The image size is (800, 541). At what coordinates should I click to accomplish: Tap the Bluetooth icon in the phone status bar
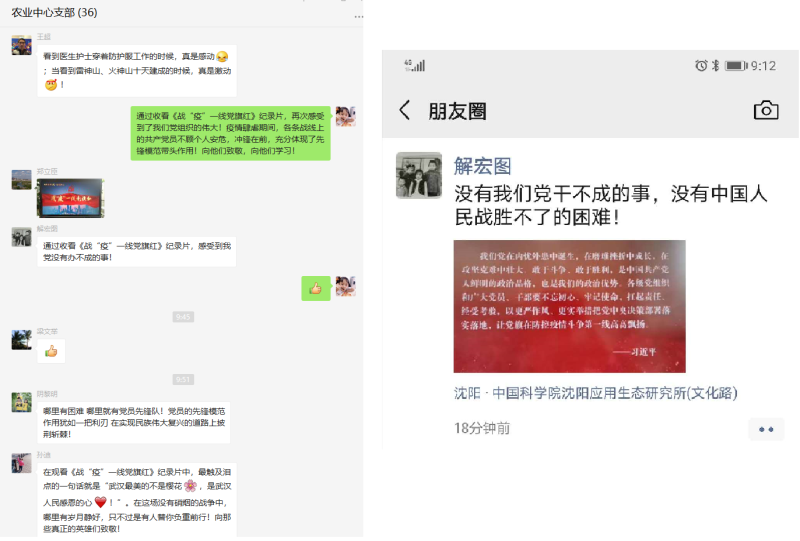(x=715, y=65)
